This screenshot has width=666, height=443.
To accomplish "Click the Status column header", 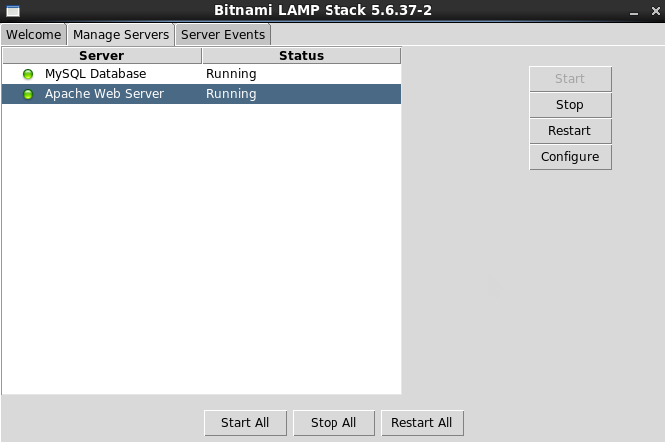I will pos(302,56).
